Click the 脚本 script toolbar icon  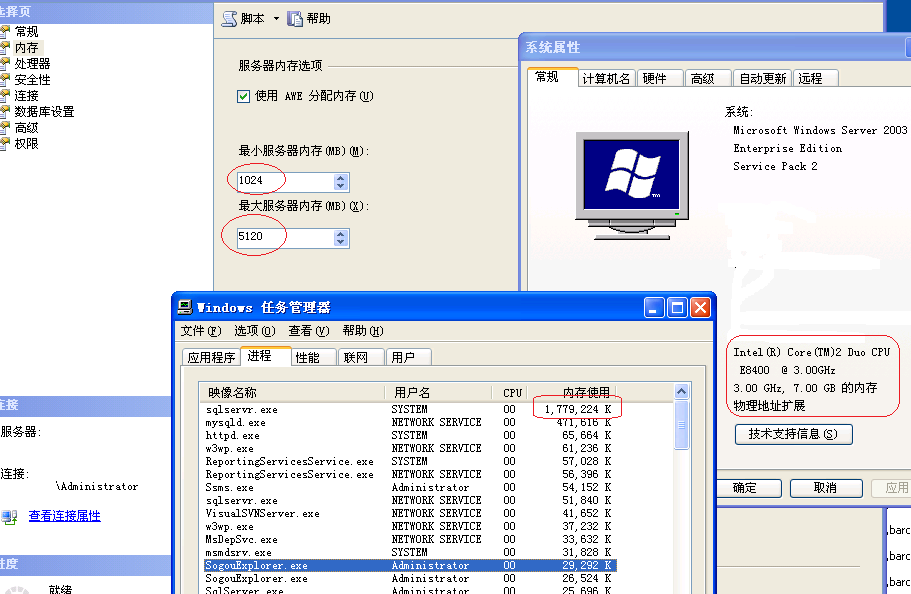click(x=229, y=19)
